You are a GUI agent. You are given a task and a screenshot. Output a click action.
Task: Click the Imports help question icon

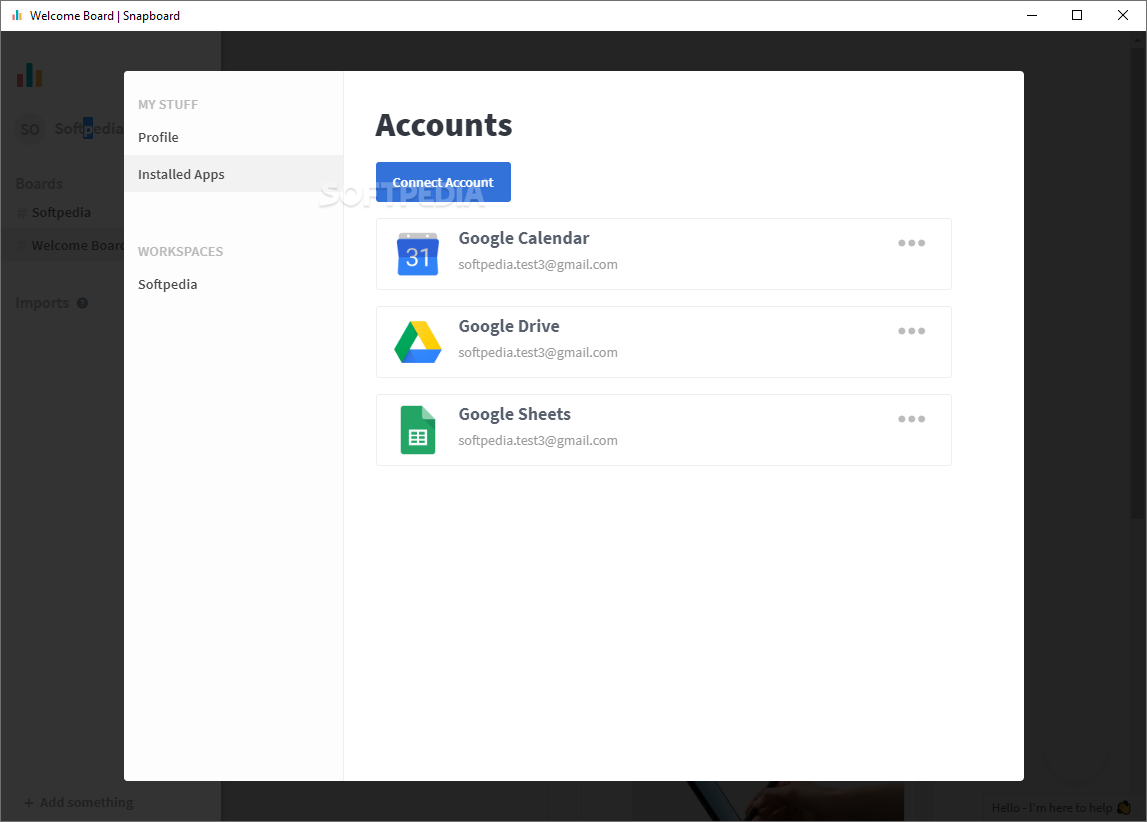click(x=82, y=303)
